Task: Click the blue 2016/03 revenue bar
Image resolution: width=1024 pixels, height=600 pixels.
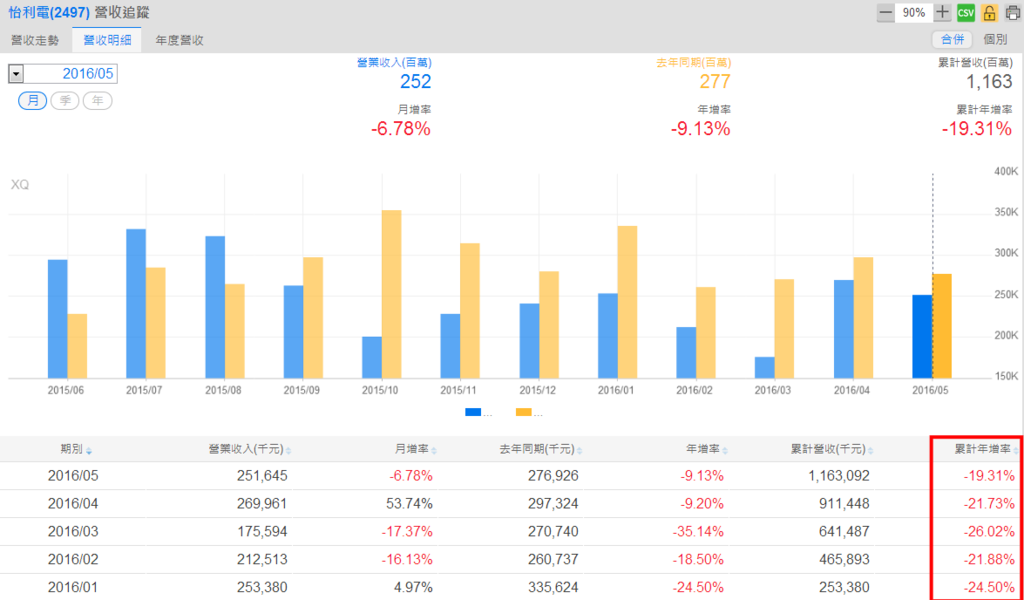Action: click(765, 368)
